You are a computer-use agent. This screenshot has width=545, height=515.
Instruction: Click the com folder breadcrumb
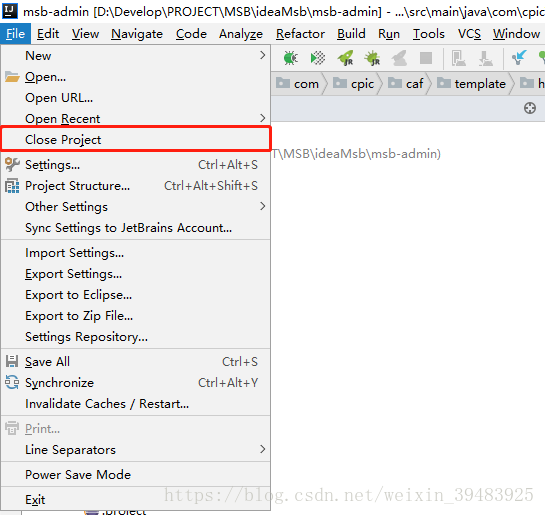(298, 83)
